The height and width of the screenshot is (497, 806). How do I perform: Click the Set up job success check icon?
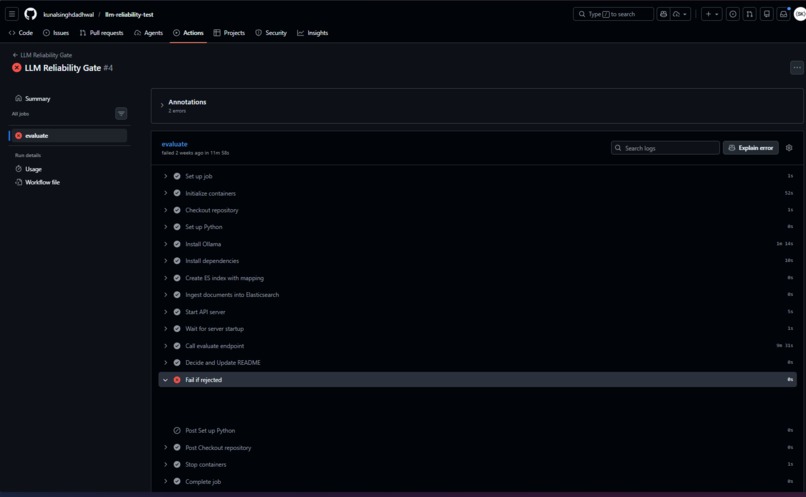[177, 176]
